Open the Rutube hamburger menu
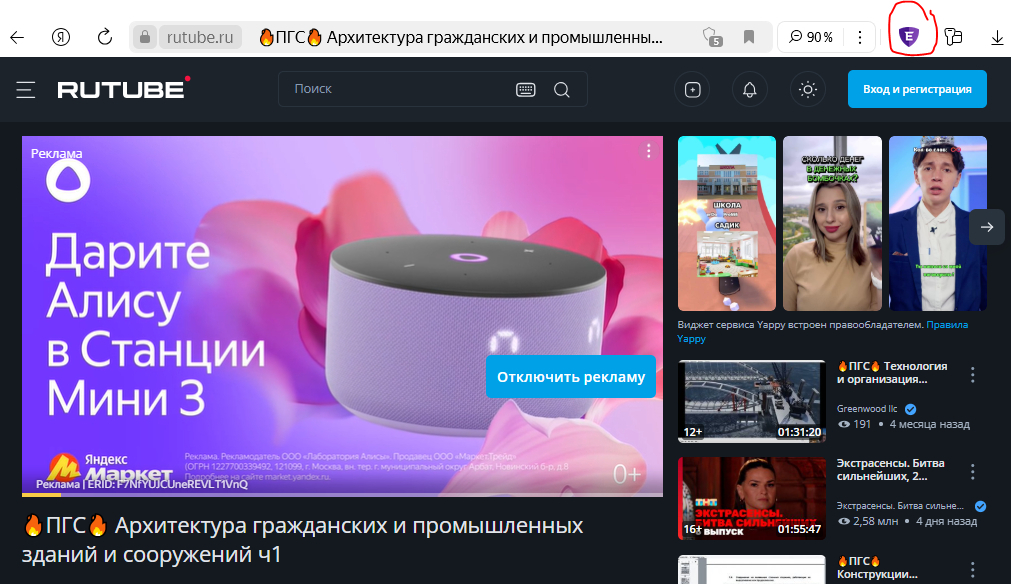 [x=26, y=90]
